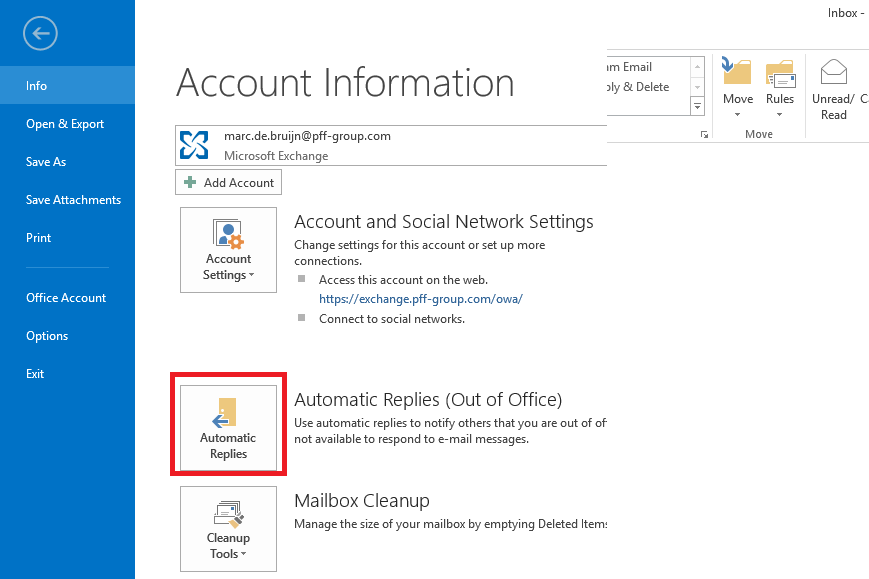Screen dimensions: 869x579
Task: Open the Office Account page
Action: tap(66, 298)
